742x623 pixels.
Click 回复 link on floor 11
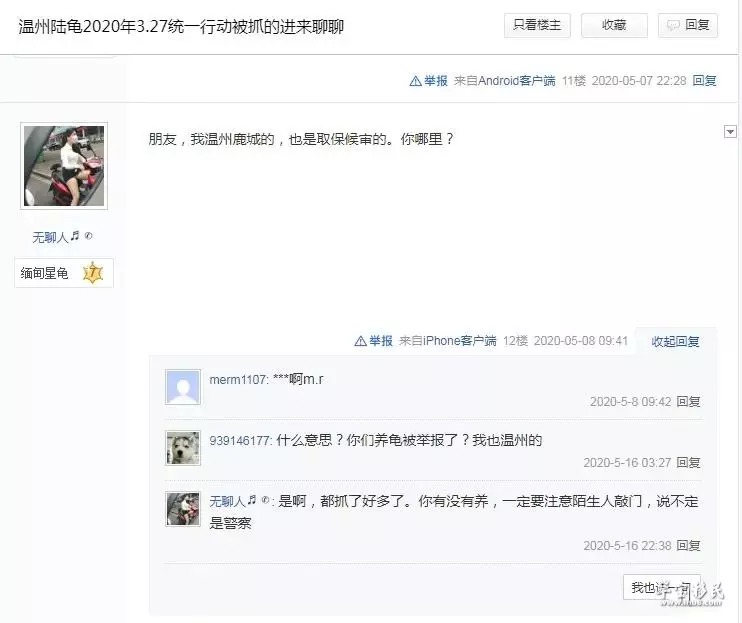coord(704,81)
